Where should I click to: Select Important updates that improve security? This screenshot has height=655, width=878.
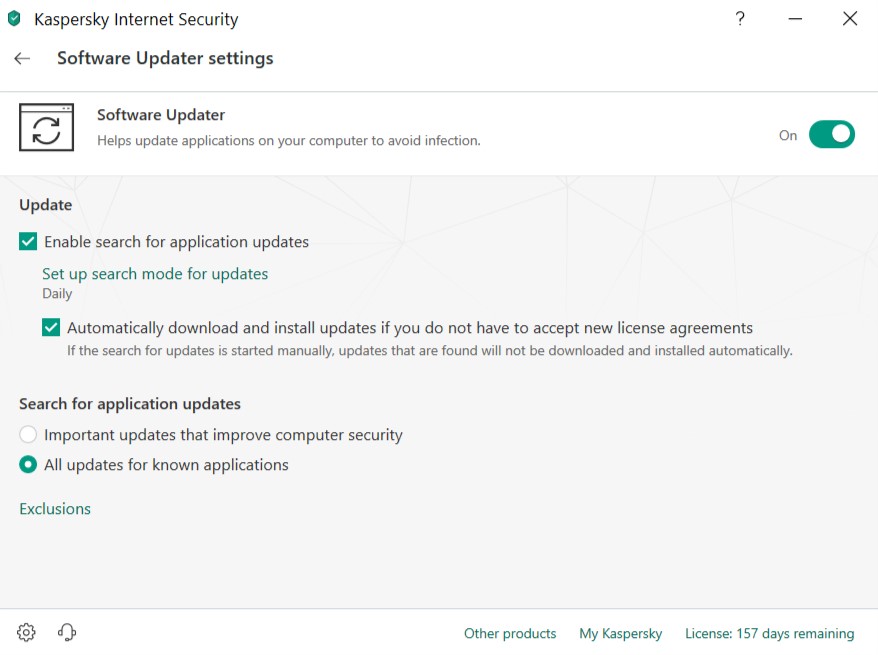(28, 435)
